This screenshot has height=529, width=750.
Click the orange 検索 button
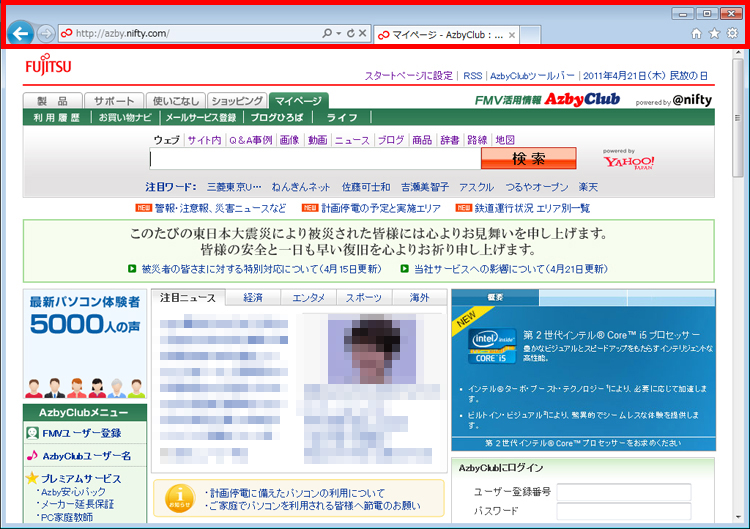pos(529,159)
